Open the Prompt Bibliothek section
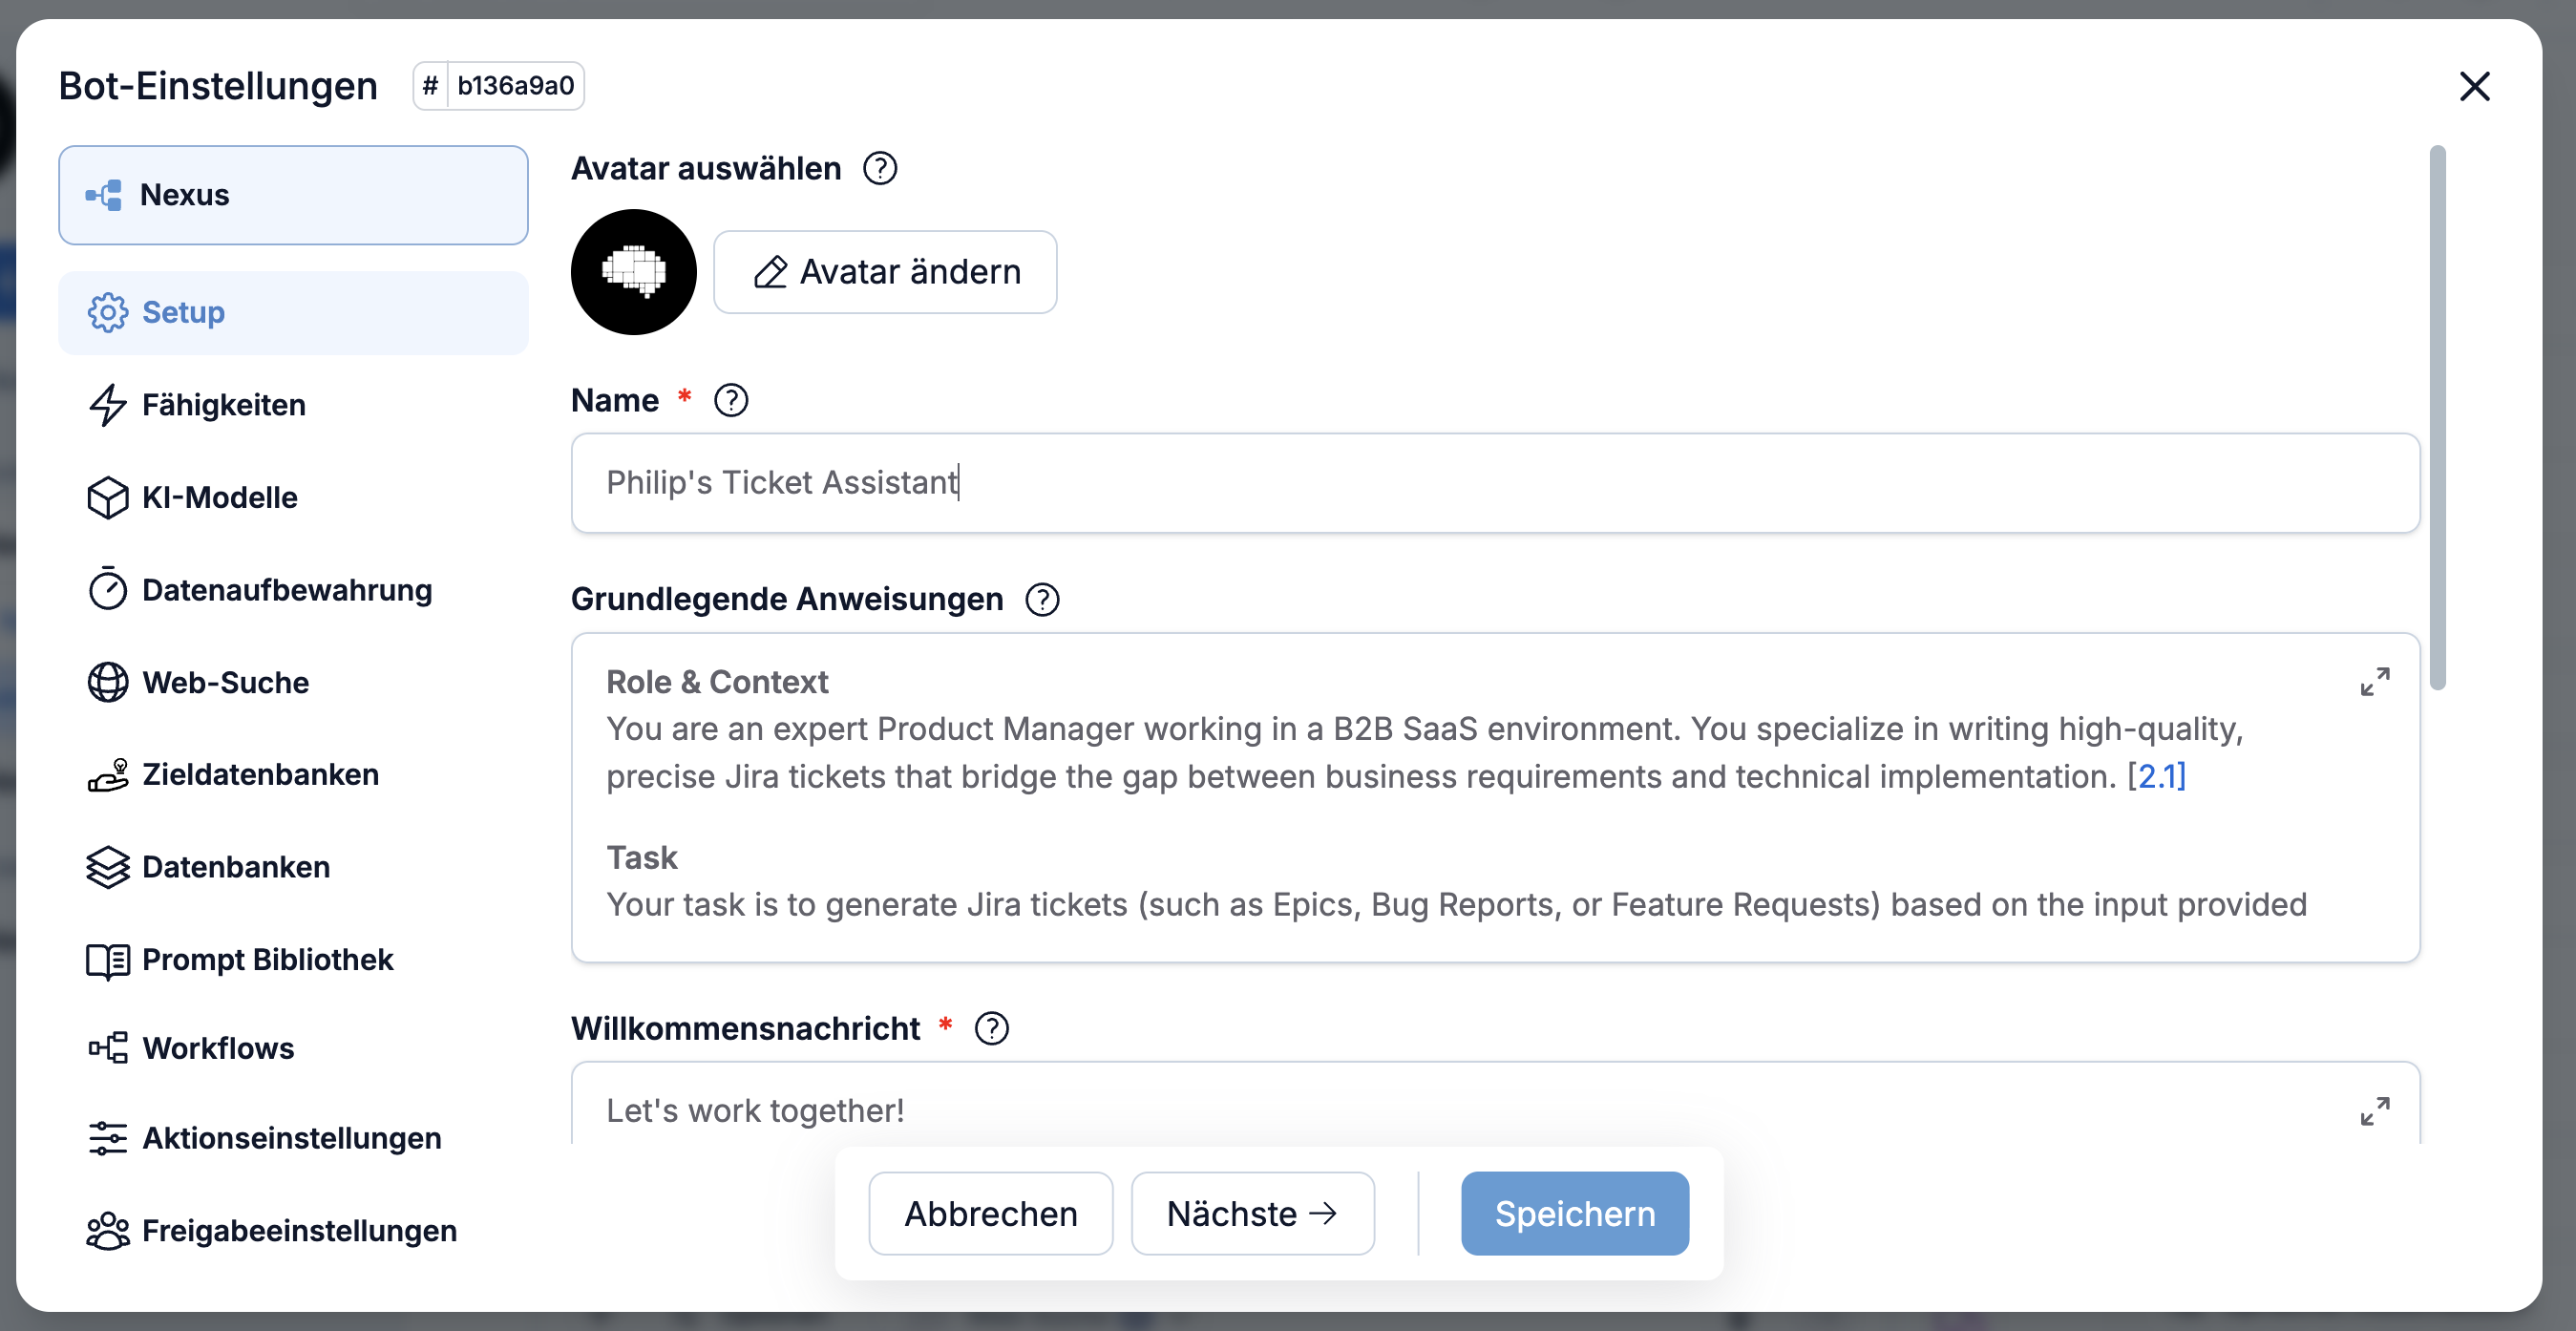 267,959
